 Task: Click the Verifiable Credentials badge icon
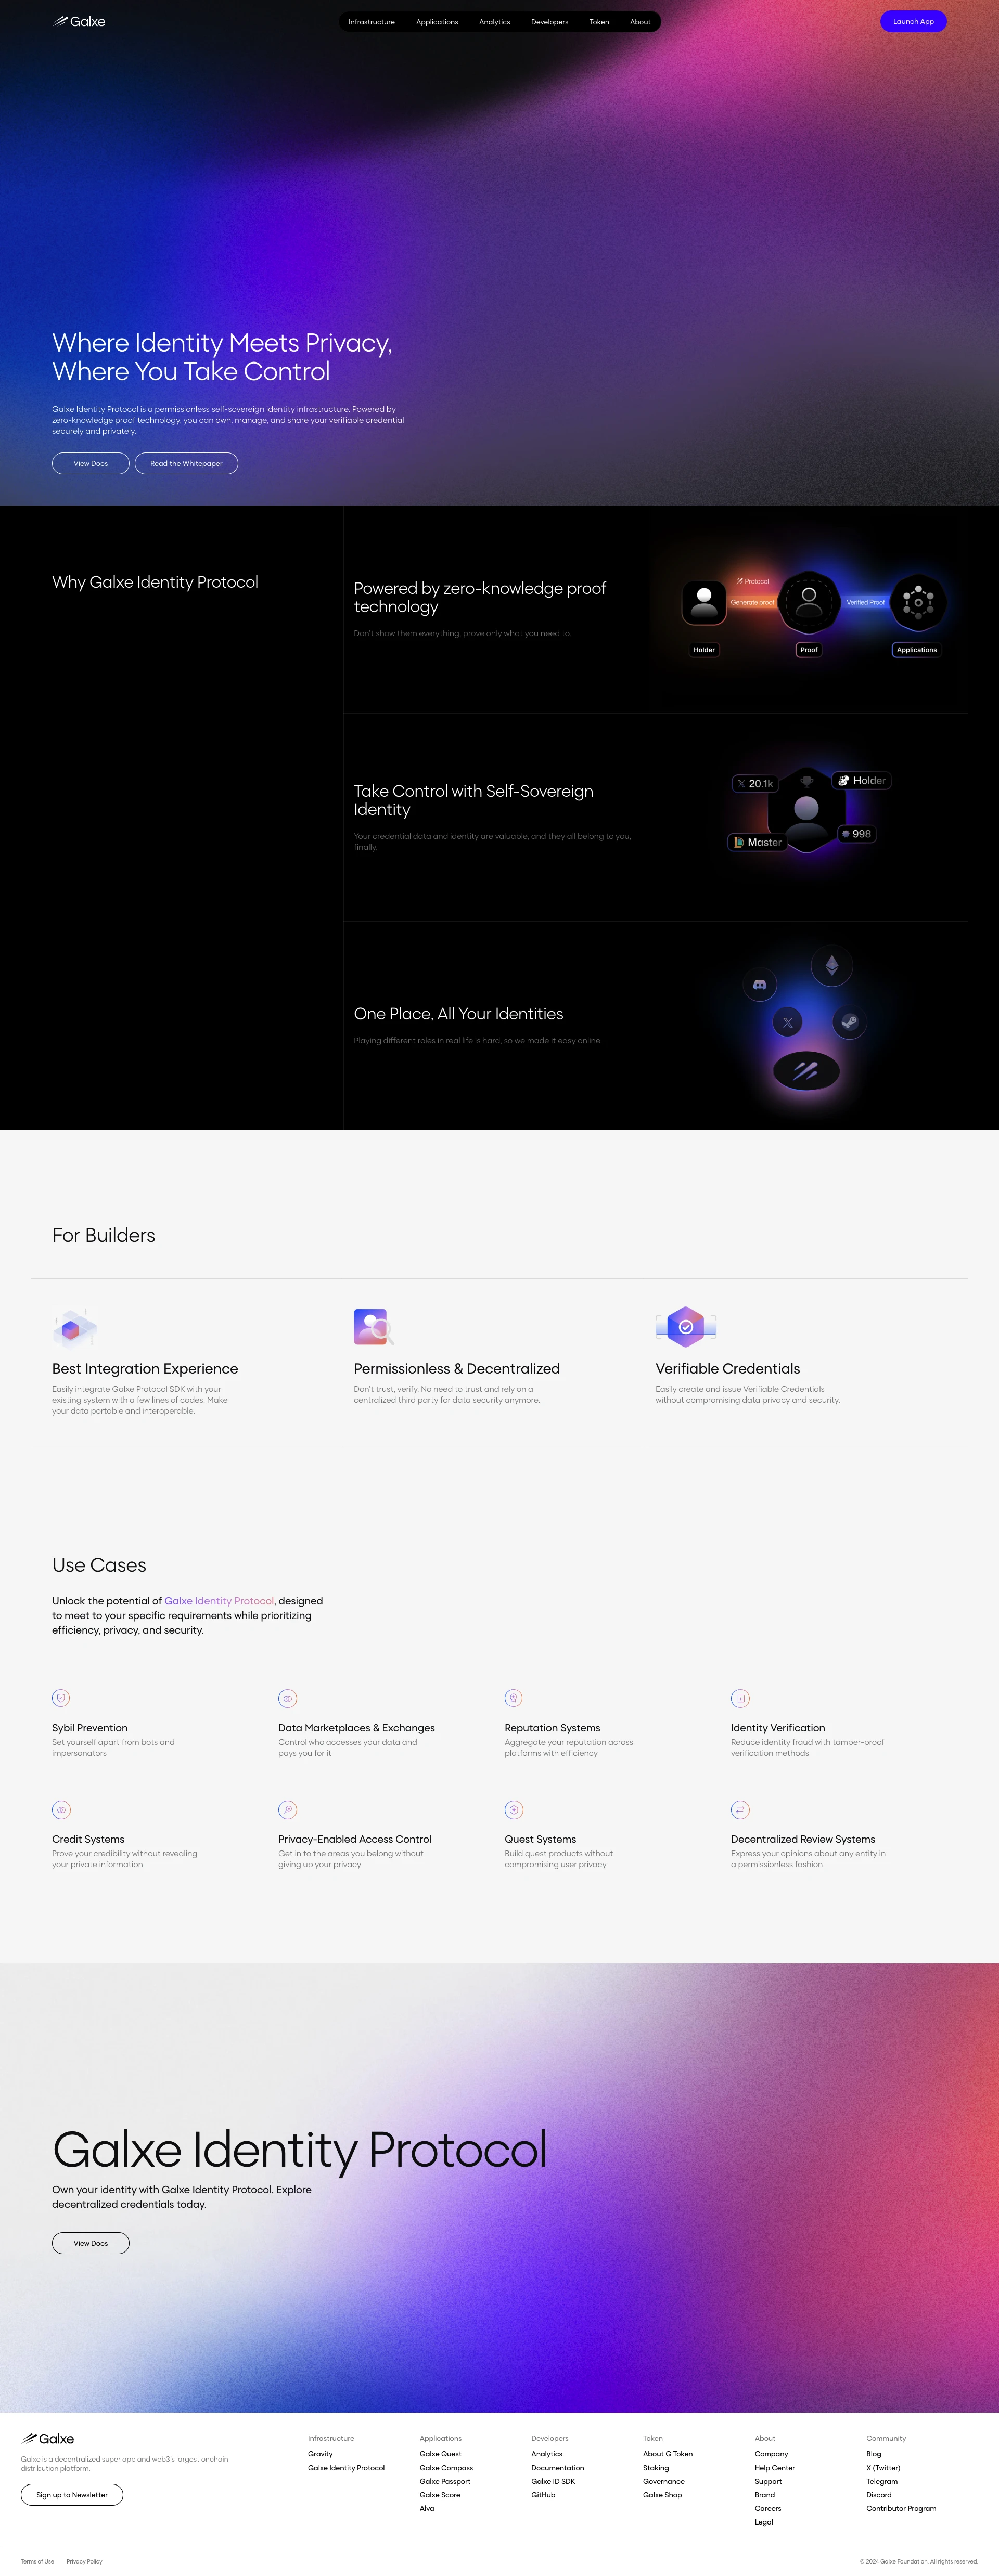tap(684, 1327)
